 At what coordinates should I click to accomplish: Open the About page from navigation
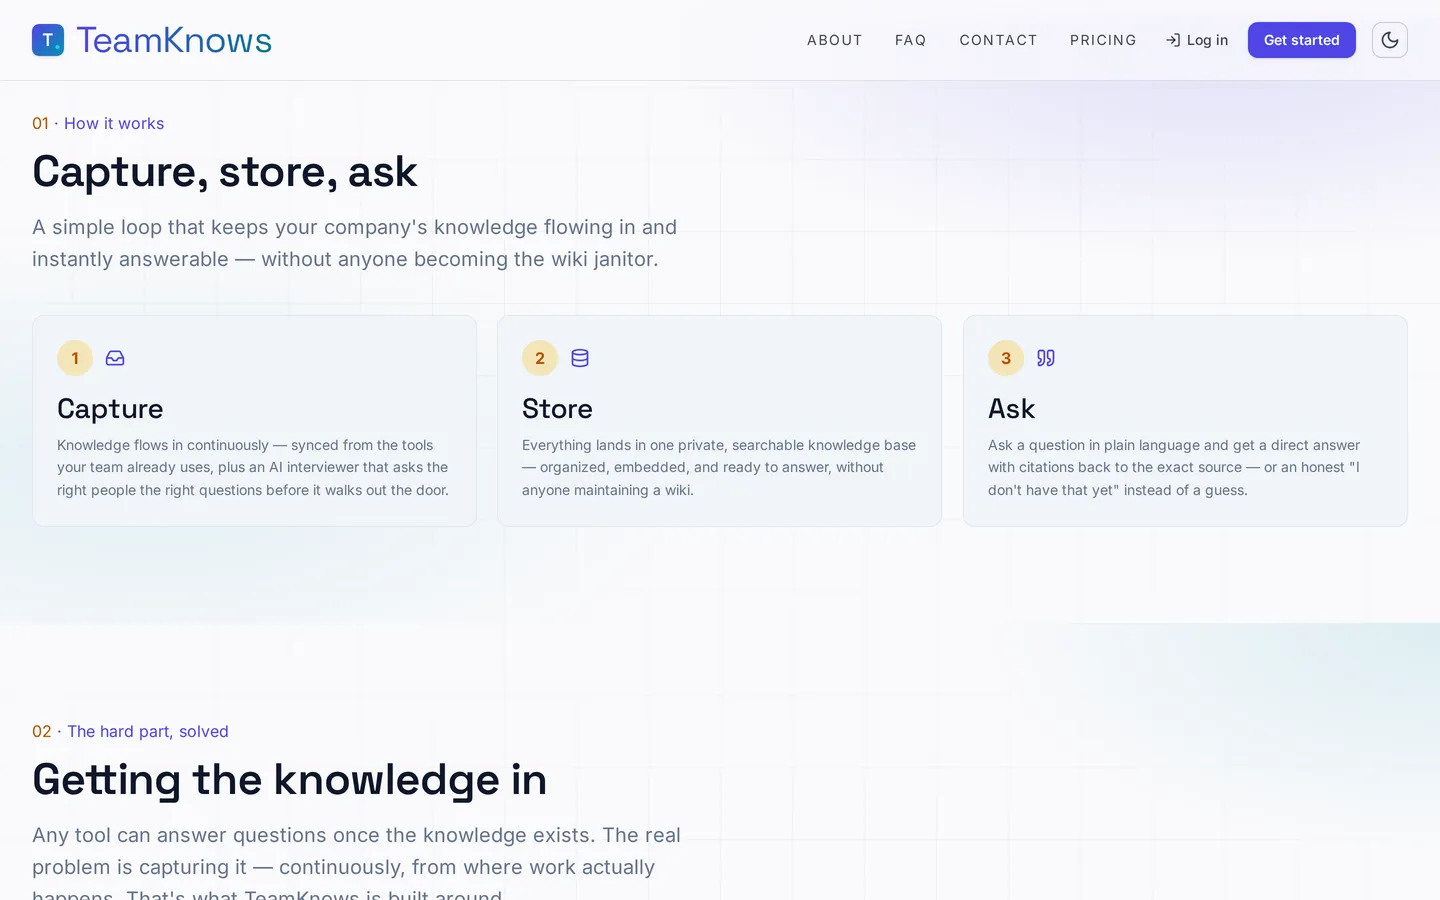tap(835, 40)
